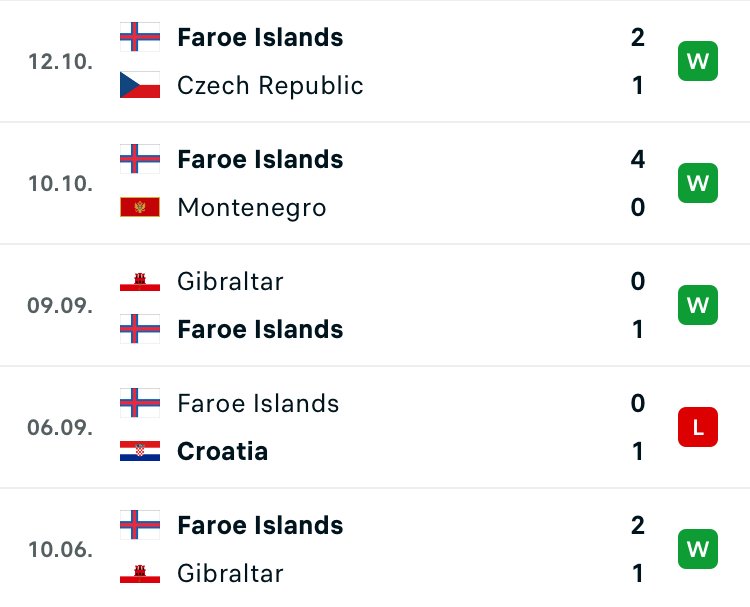Select Faroe Islands name in 10.06. match

(x=260, y=525)
